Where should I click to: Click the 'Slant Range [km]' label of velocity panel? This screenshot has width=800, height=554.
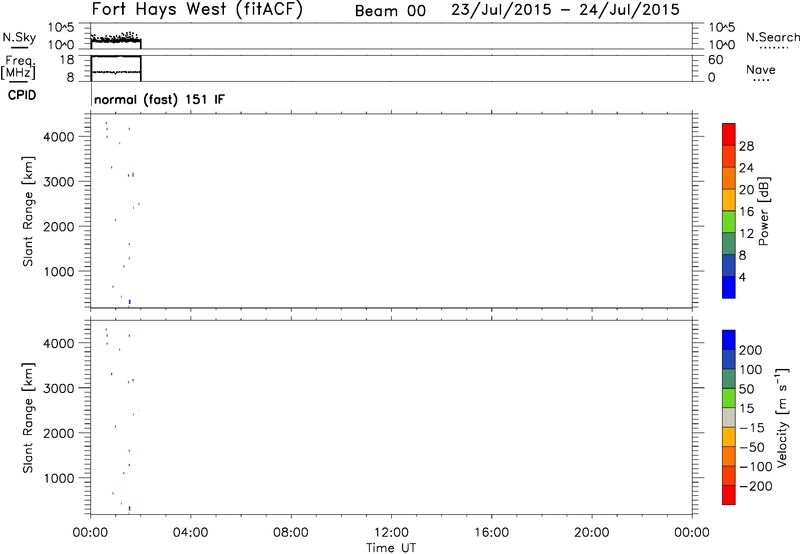(x=28, y=418)
